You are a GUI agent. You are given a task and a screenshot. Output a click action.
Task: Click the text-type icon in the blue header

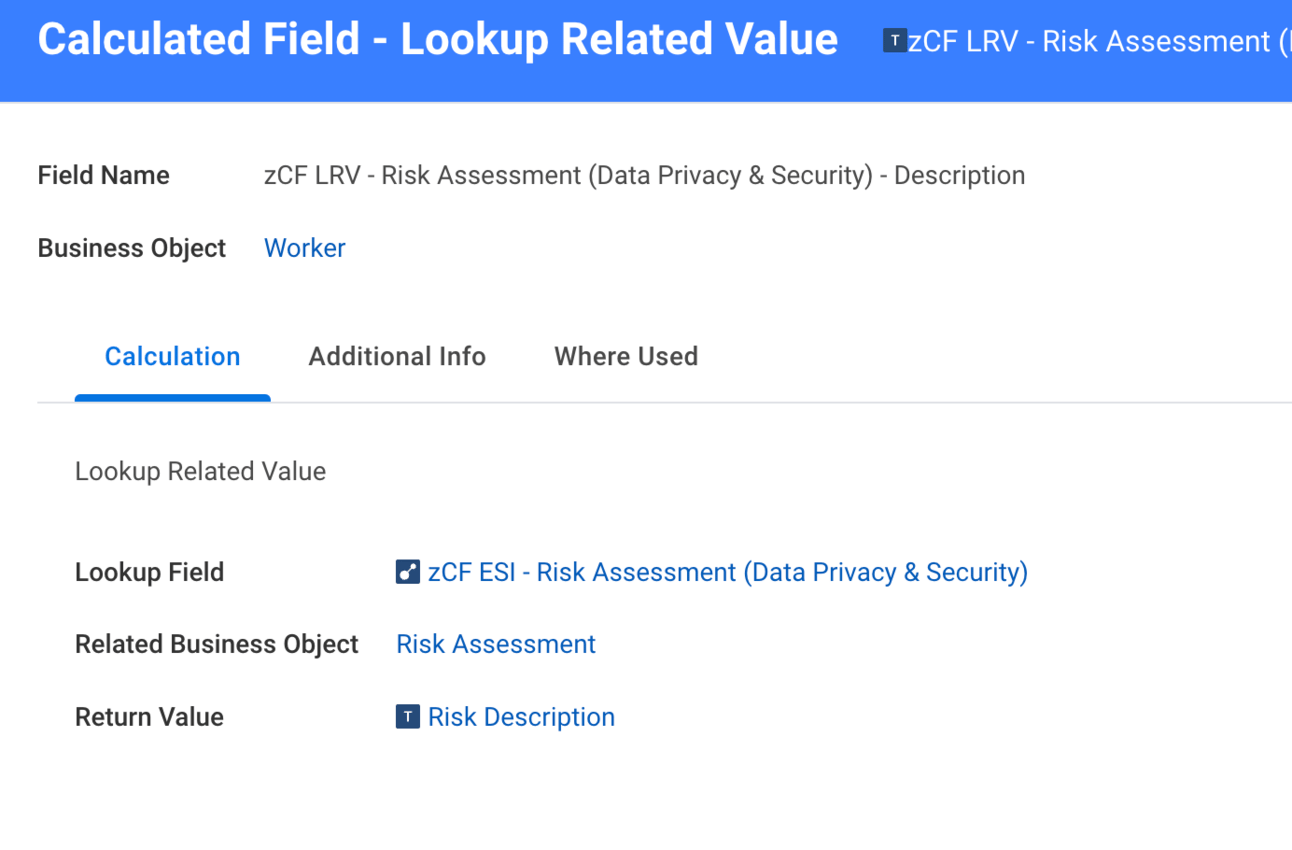894,41
